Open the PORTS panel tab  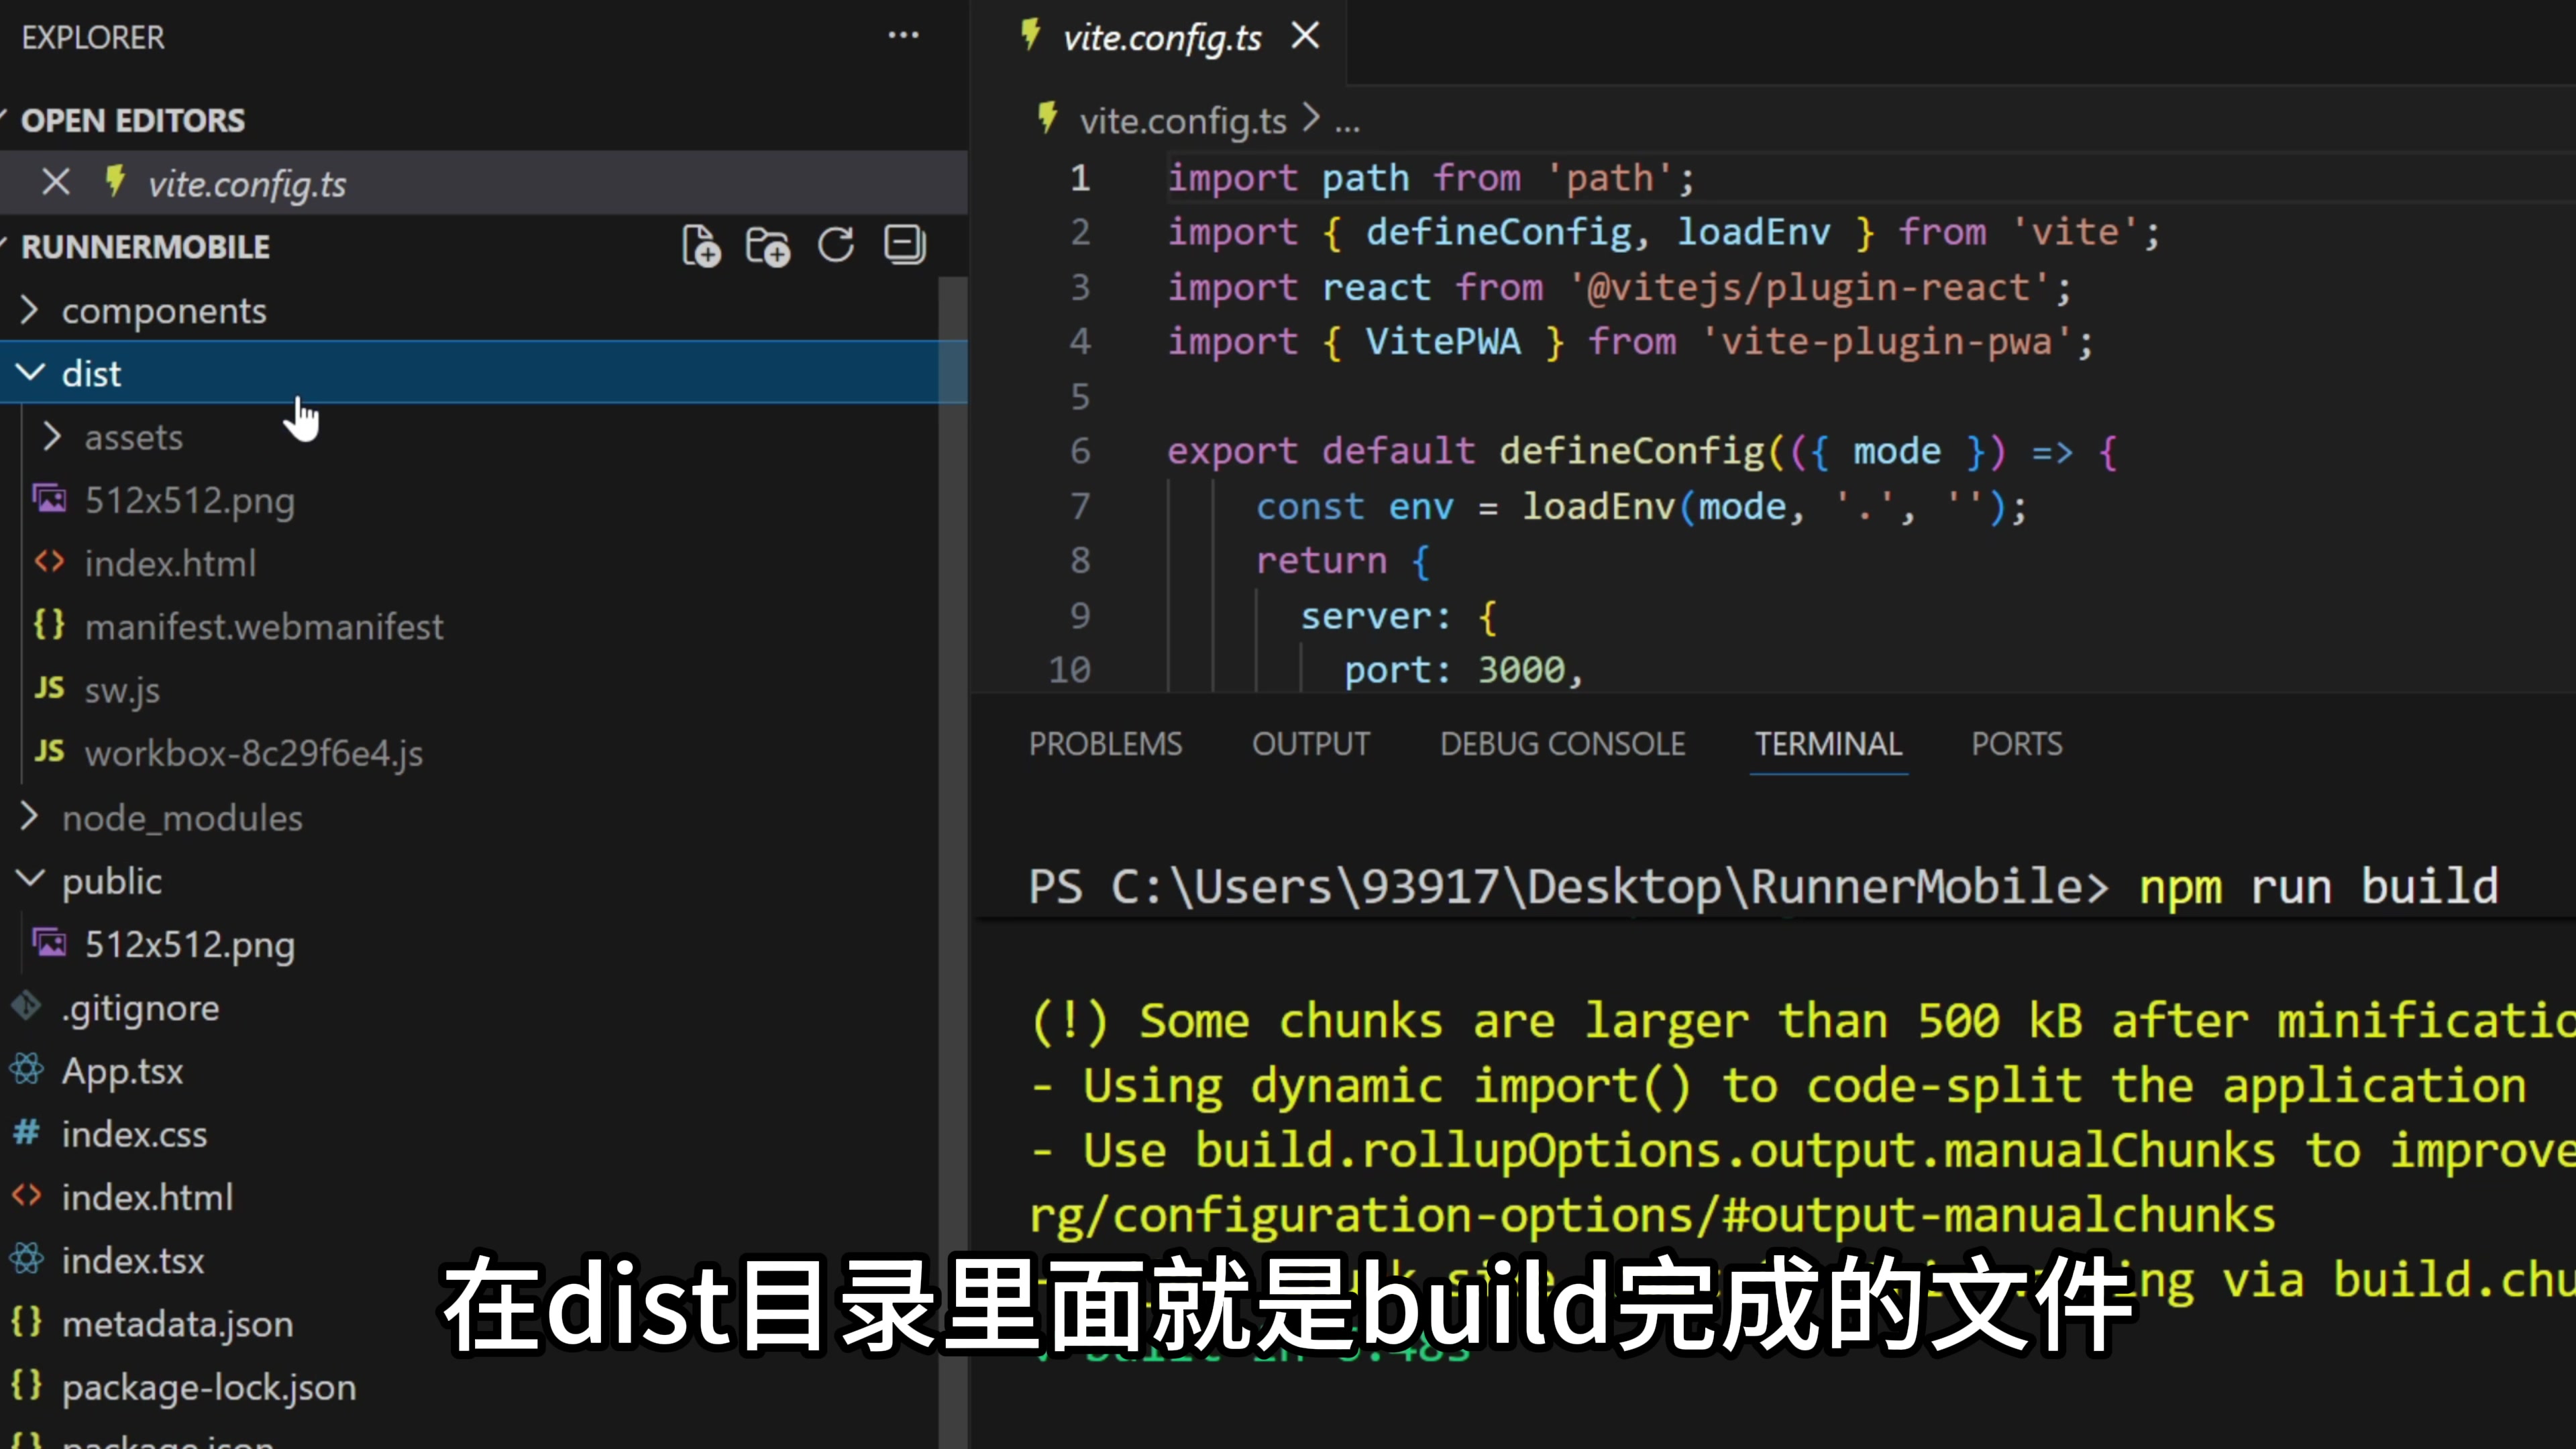[x=2016, y=744]
